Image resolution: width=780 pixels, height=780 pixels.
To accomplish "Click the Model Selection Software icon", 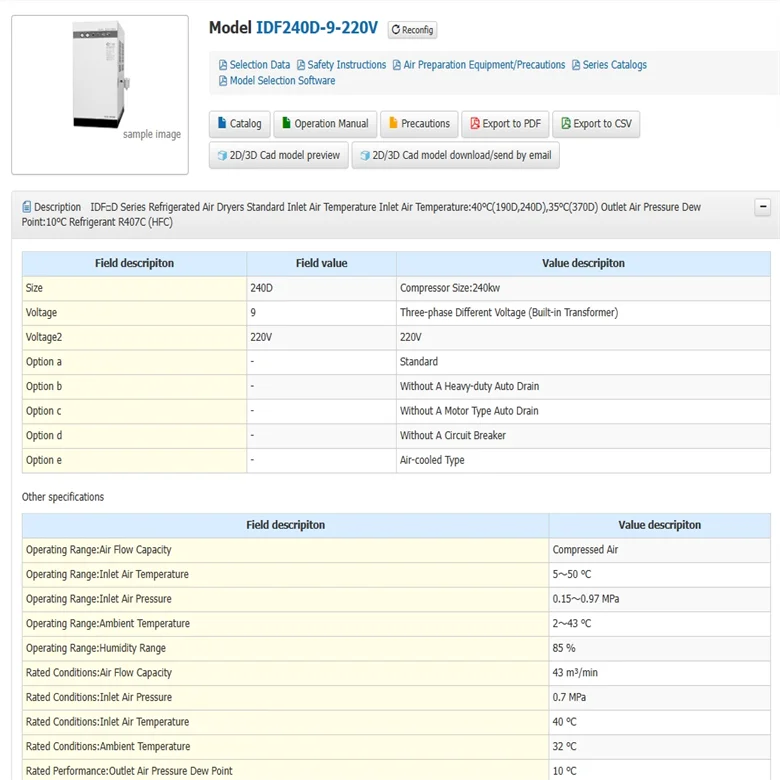I will [x=223, y=81].
